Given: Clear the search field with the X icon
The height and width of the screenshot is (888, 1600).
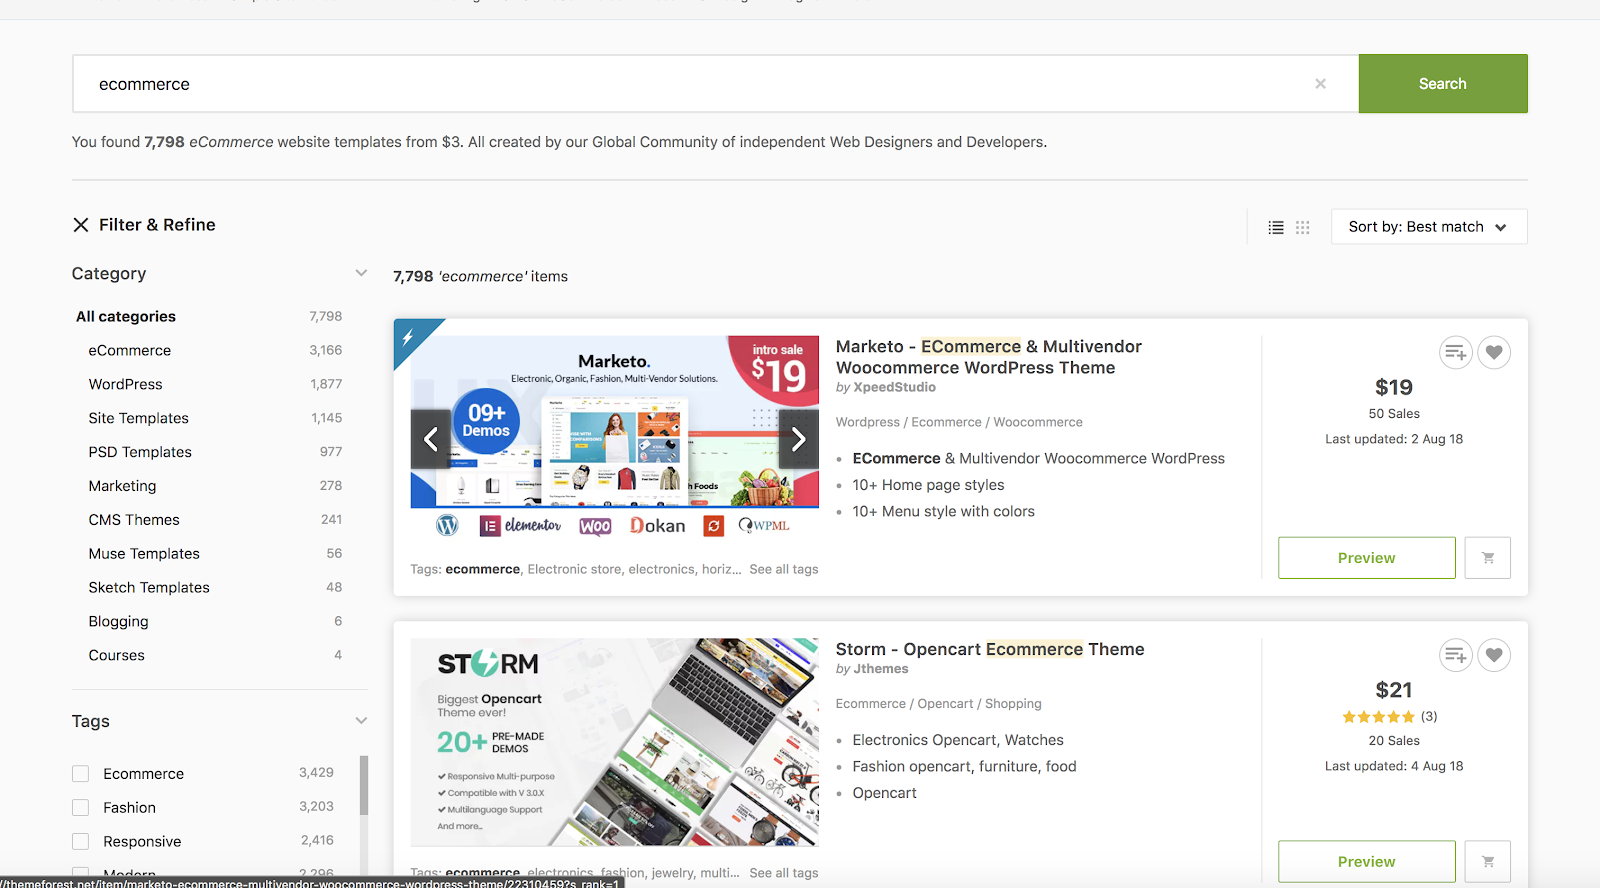Looking at the screenshot, I should [x=1320, y=84].
